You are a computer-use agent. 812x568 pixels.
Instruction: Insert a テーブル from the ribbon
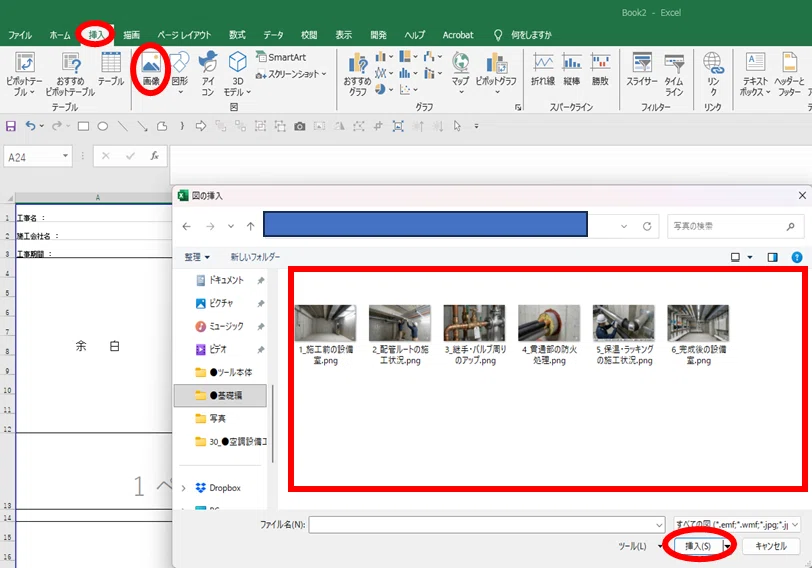click(111, 69)
